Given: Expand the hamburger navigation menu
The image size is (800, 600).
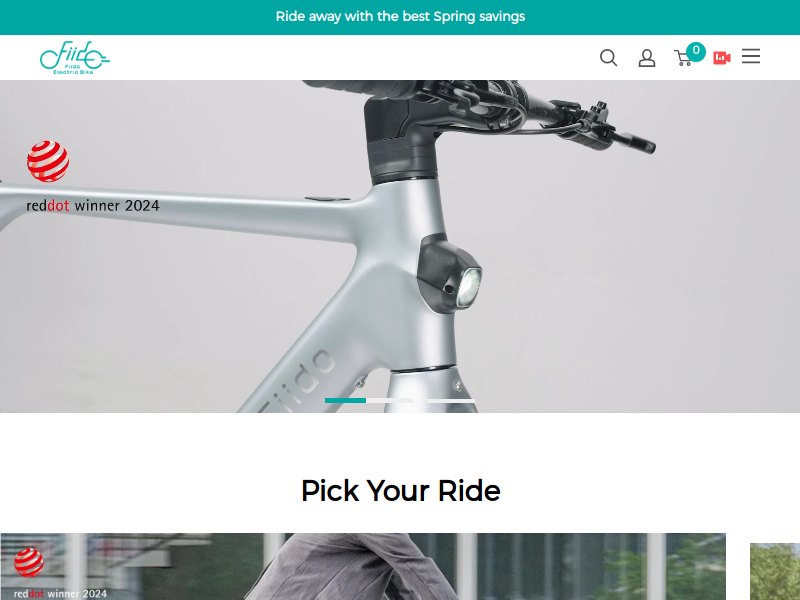Looking at the screenshot, I should coord(751,56).
